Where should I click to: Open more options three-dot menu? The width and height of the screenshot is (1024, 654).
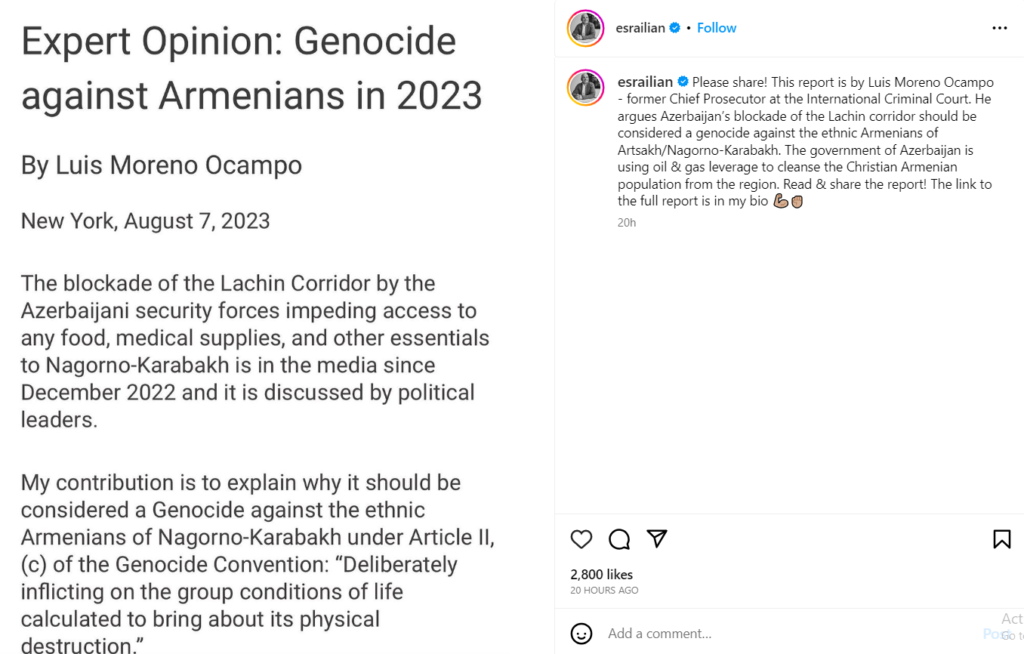click(x=999, y=28)
